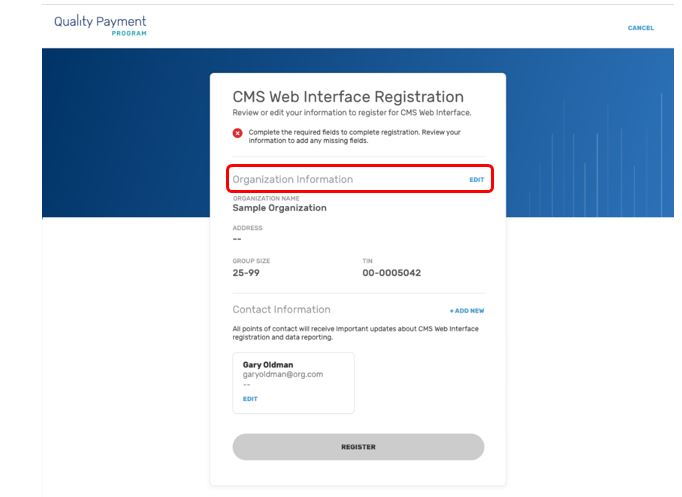Click the GROUP SIZE field label

click(x=251, y=261)
